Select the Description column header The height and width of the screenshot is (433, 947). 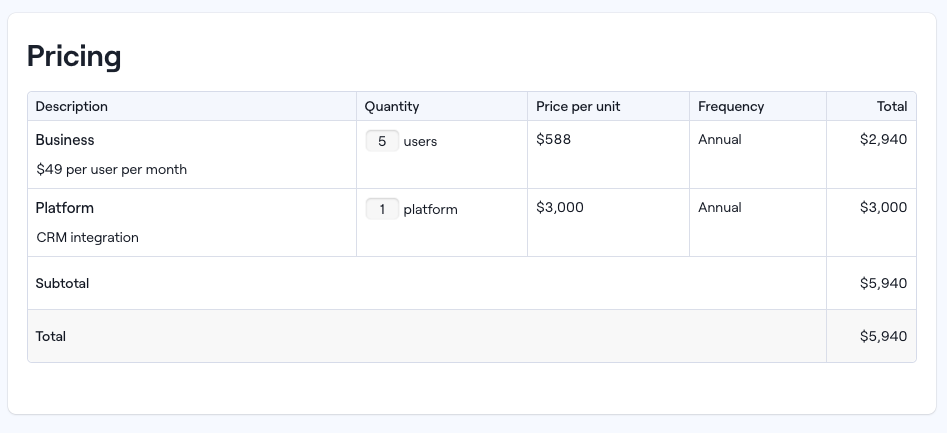pyautogui.click(x=72, y=106)
